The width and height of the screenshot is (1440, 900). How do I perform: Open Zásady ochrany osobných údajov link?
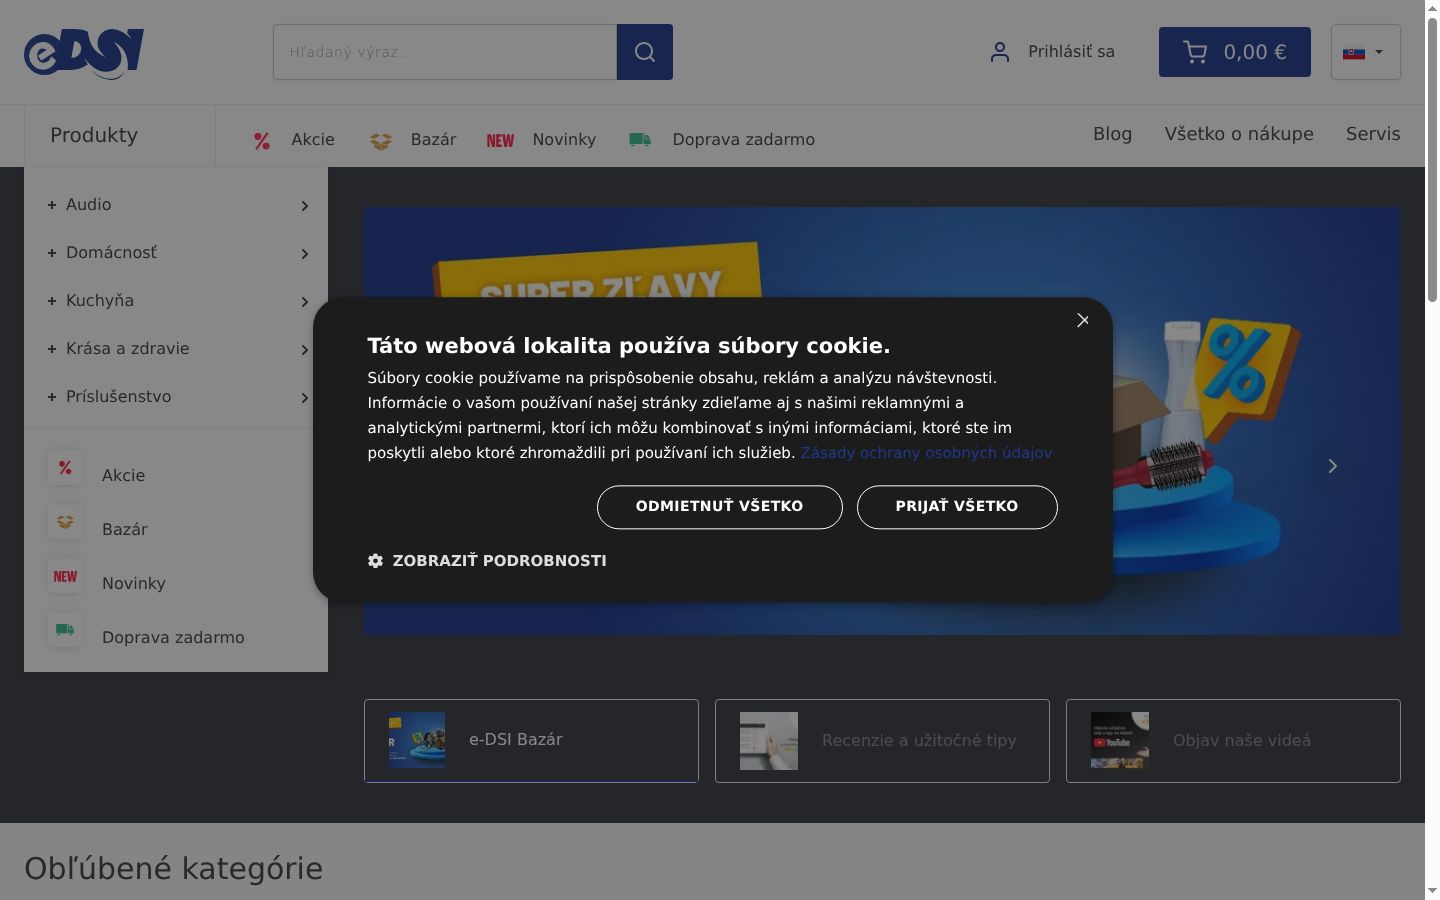[926, 453]
